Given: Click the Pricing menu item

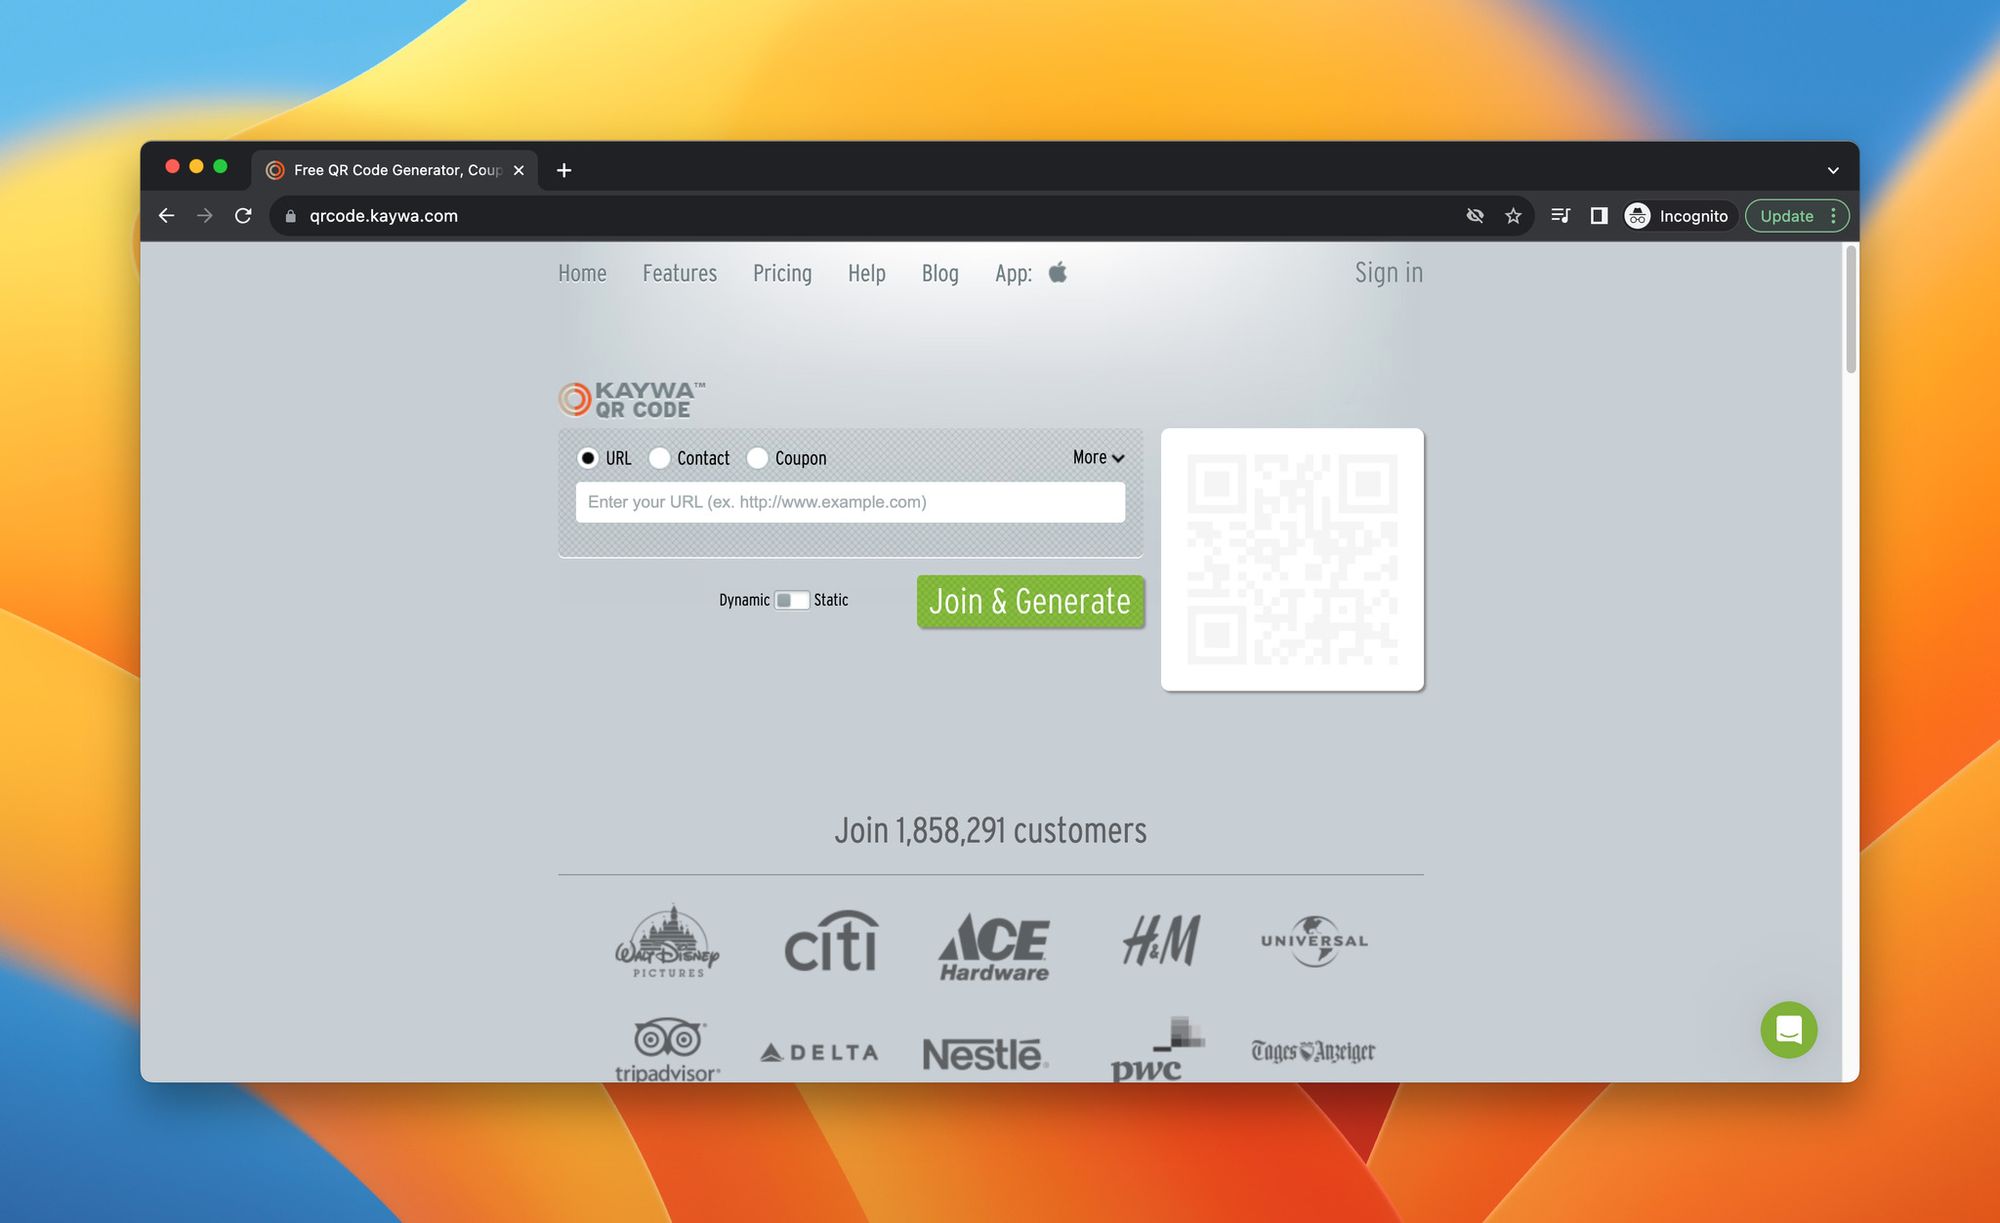Looking at the screenshot, I should pos(781,271).
